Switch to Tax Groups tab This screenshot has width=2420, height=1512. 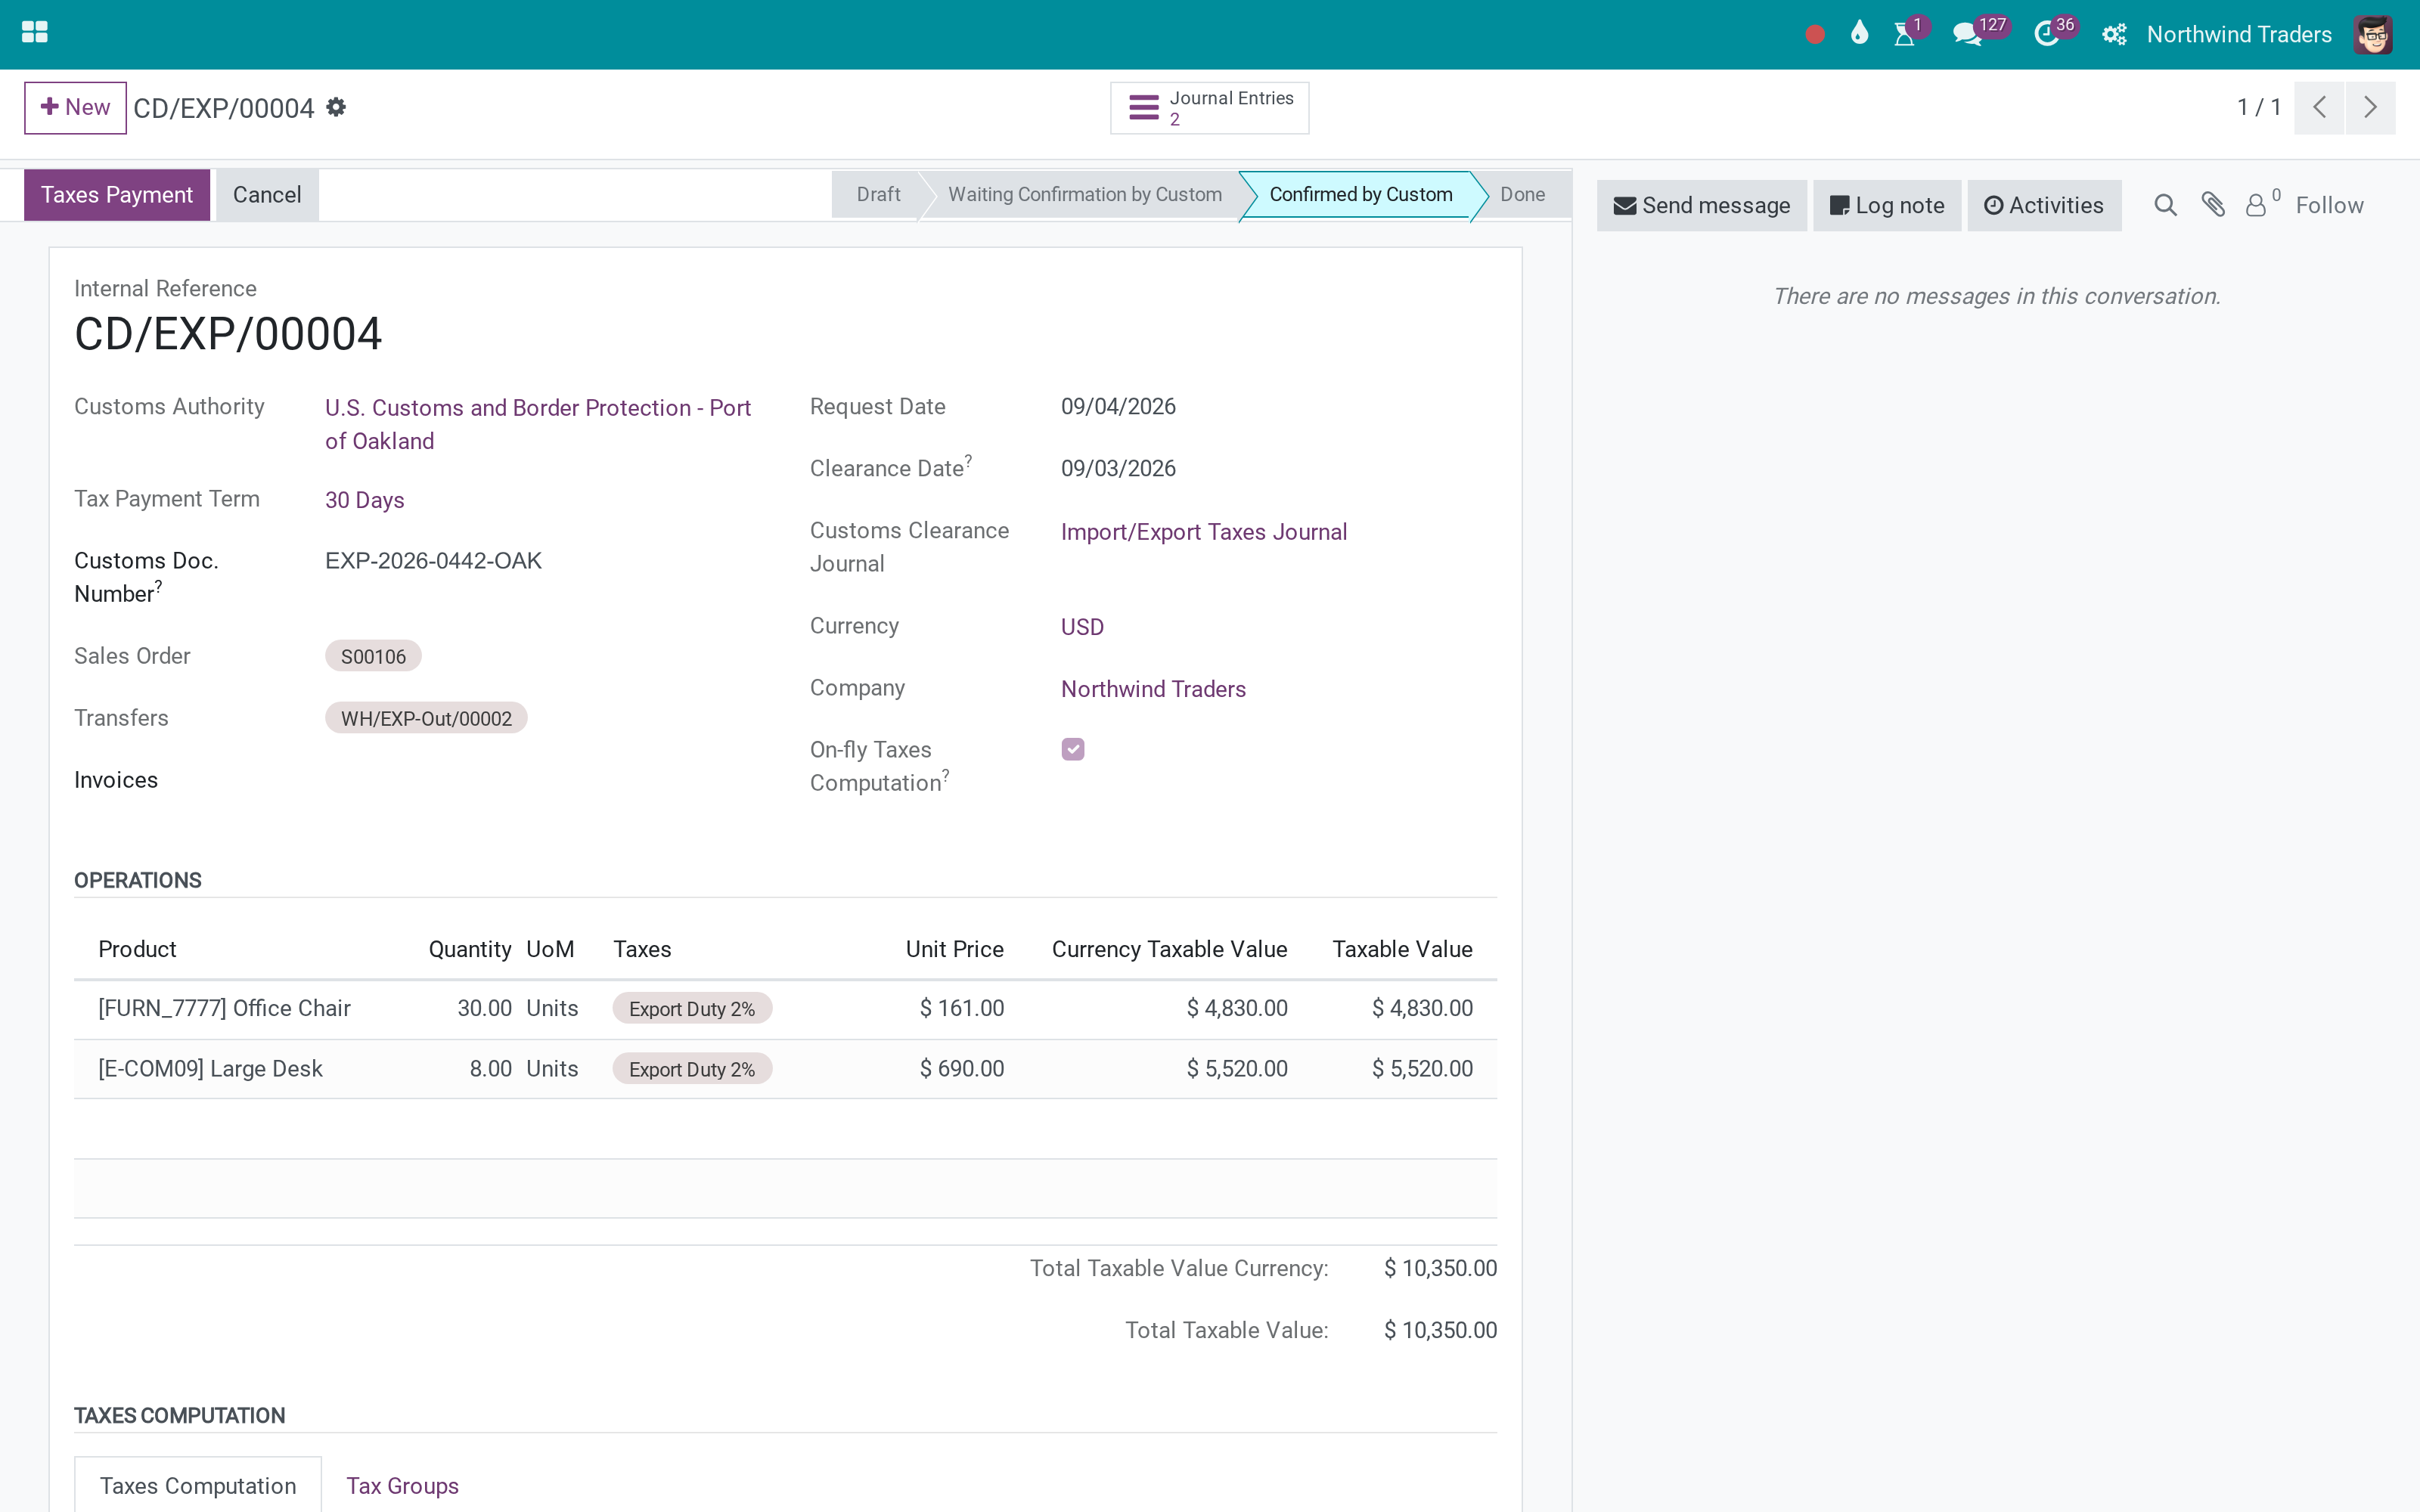[402, 1485]
